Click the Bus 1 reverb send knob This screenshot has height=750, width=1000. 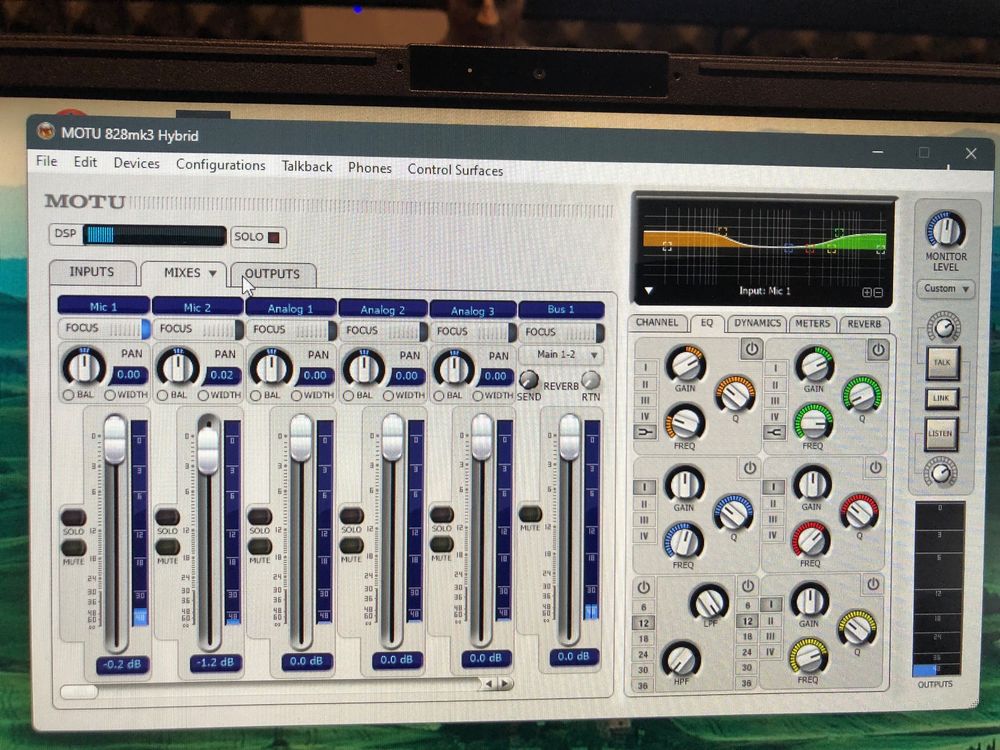click(x=528, y=380)
